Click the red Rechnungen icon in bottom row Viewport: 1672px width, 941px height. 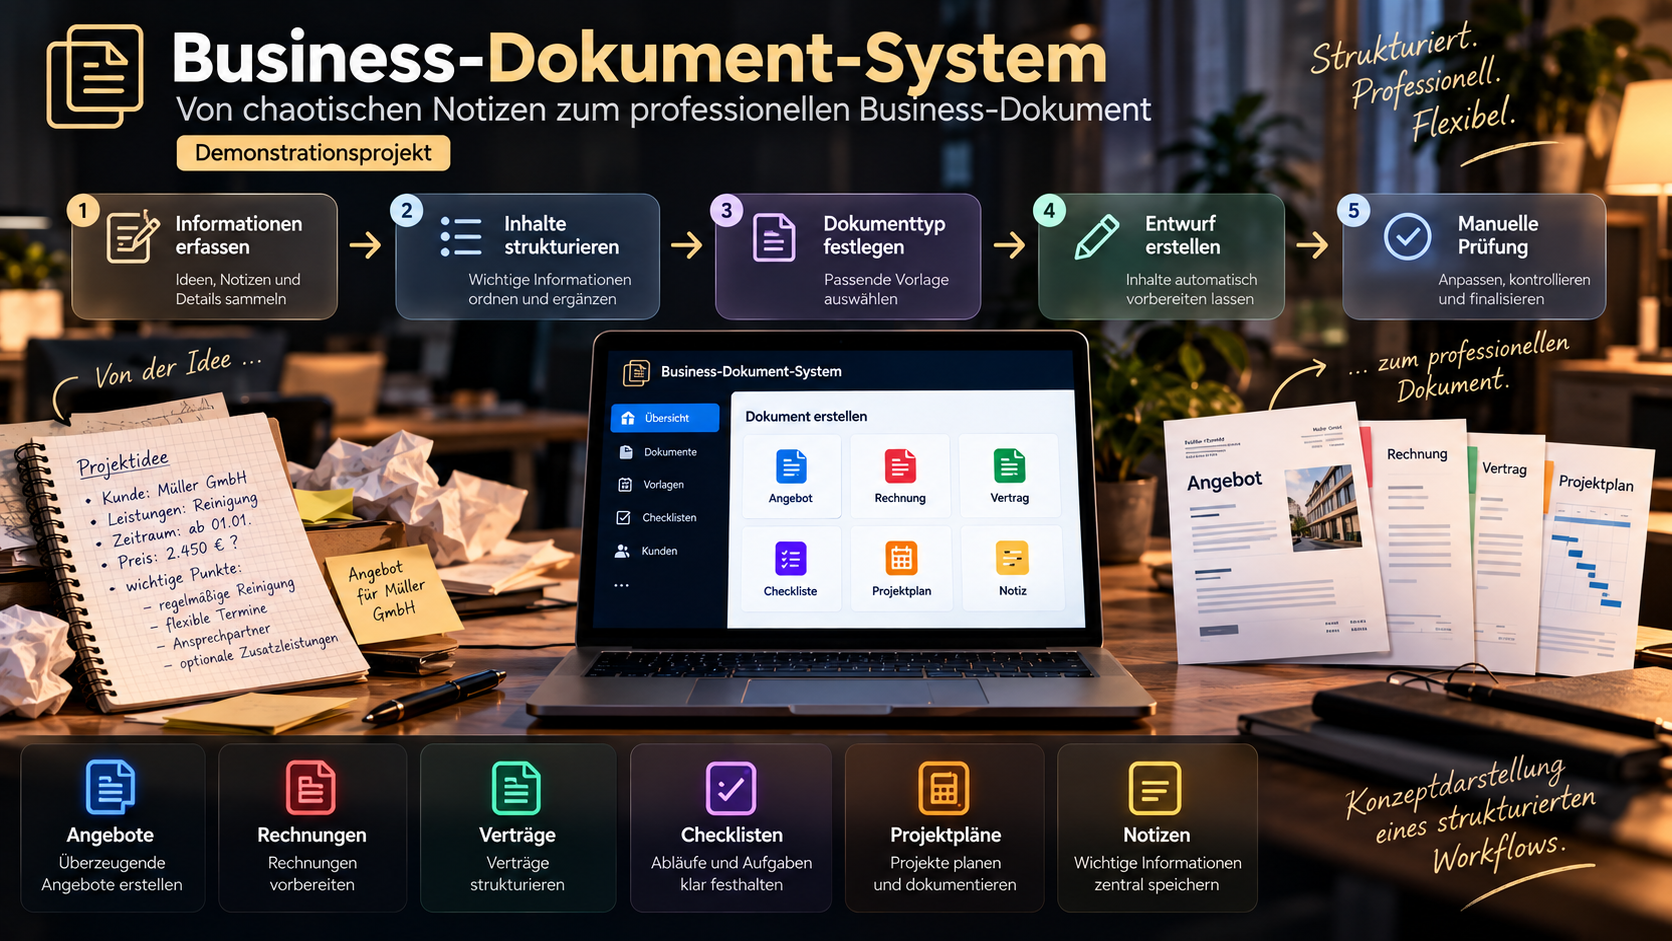(x=311, y=788)
